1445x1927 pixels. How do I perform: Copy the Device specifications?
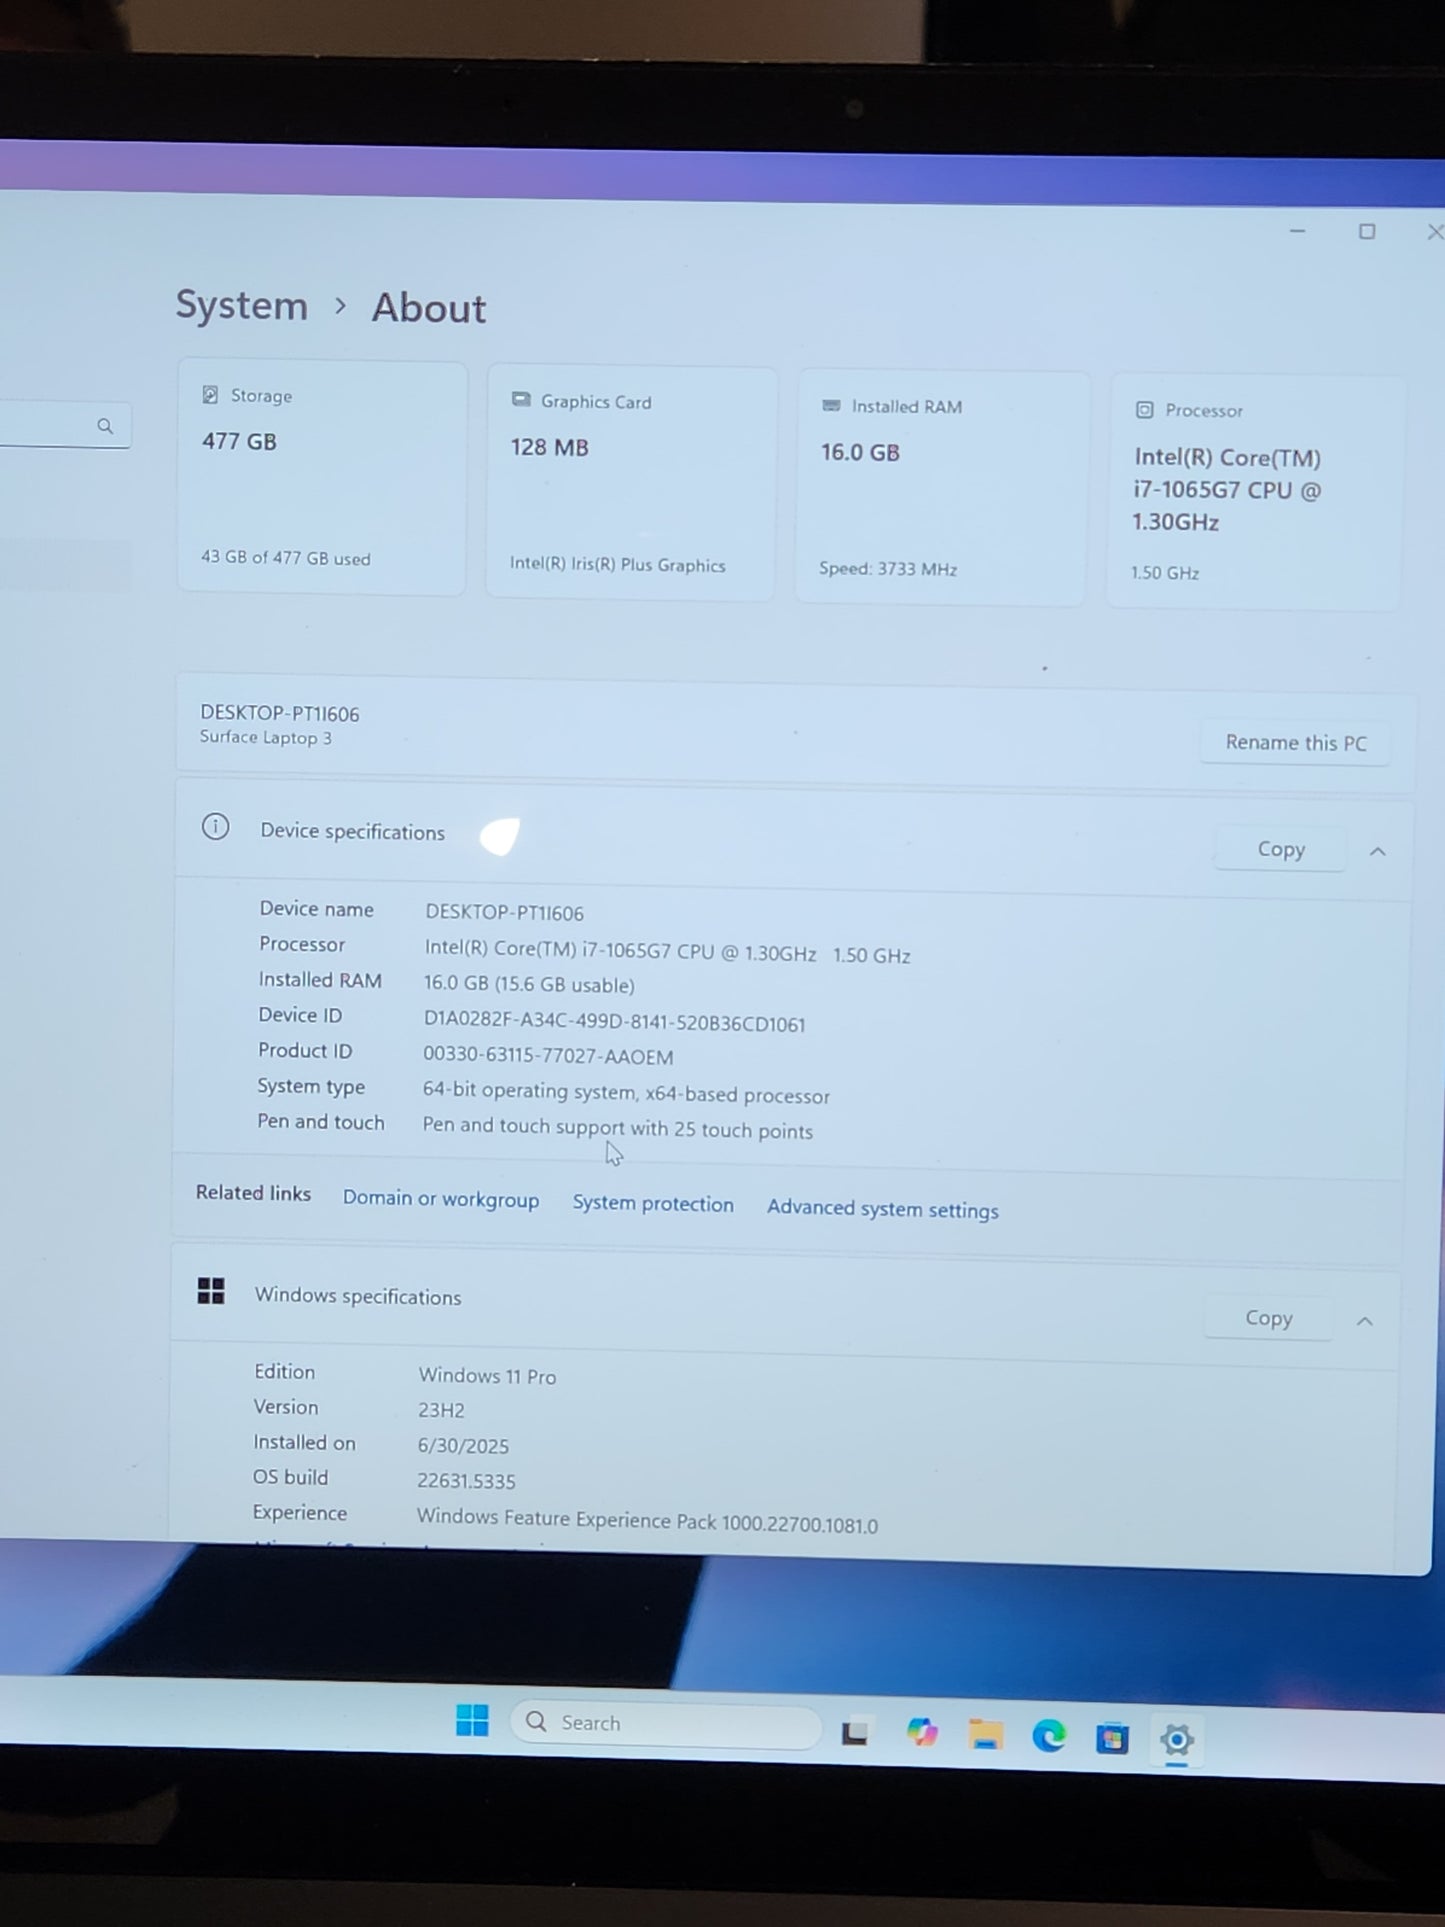1280,849
